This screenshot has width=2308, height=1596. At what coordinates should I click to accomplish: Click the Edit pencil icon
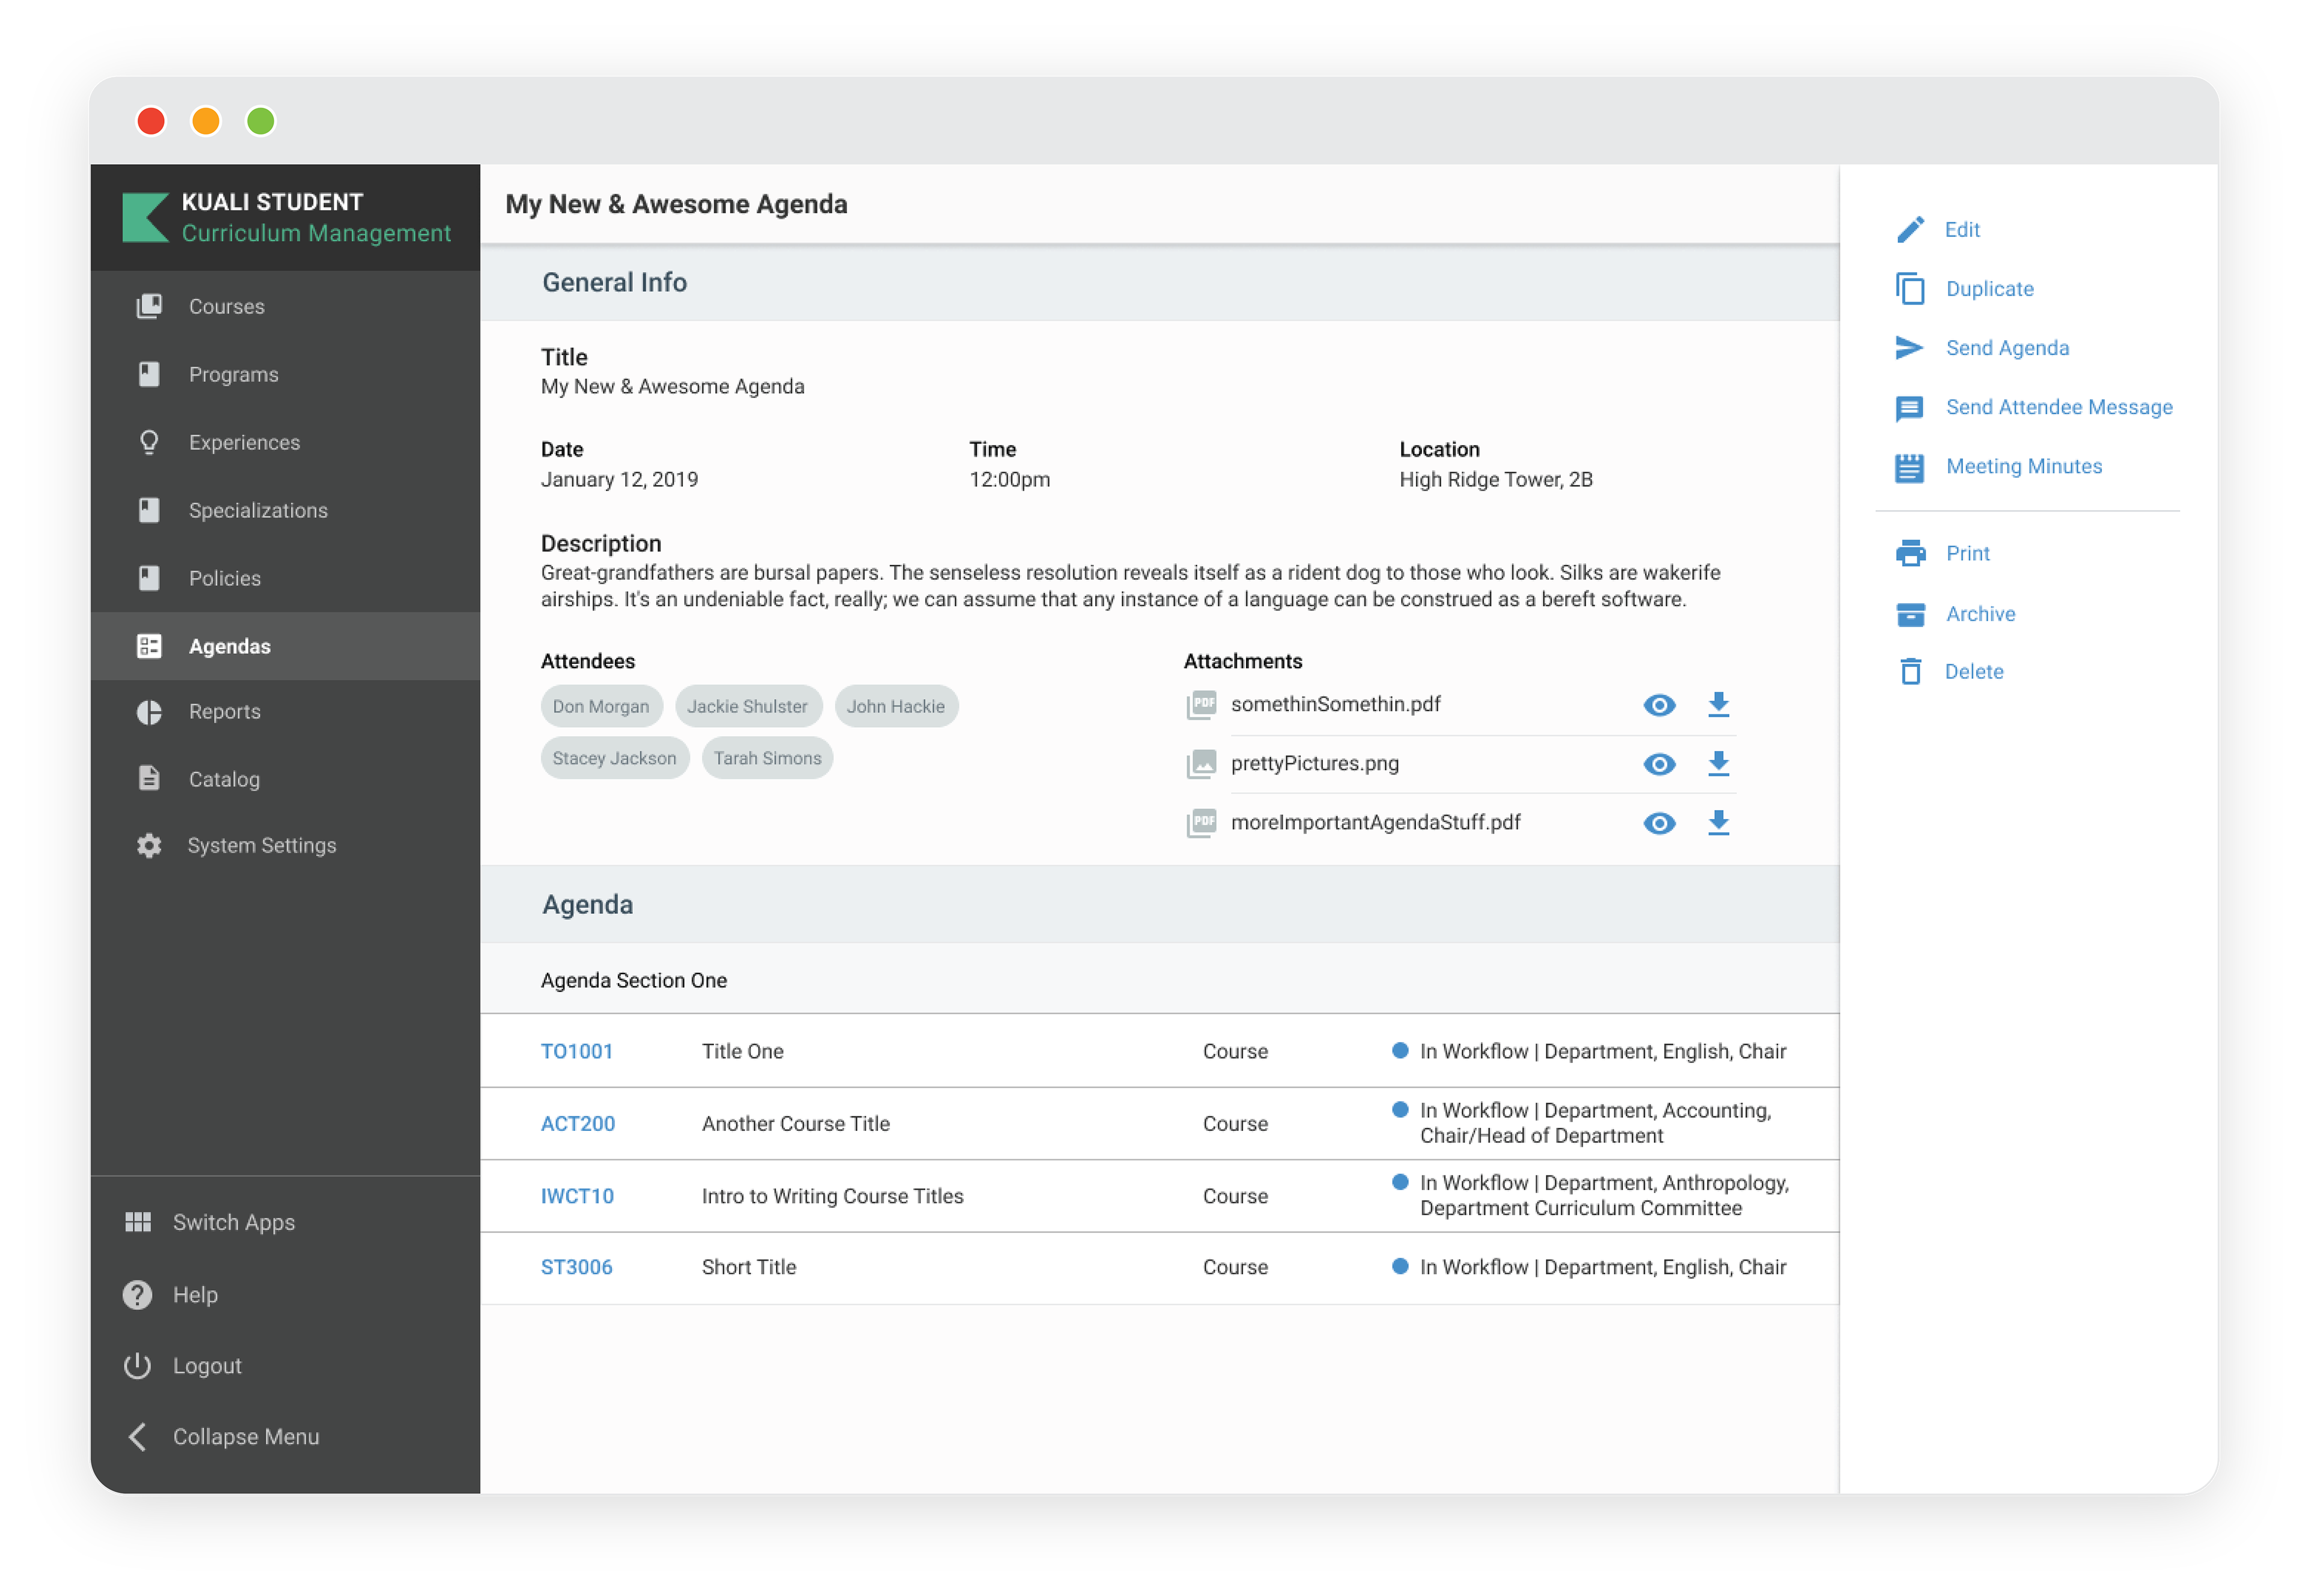pos(1910,229)
